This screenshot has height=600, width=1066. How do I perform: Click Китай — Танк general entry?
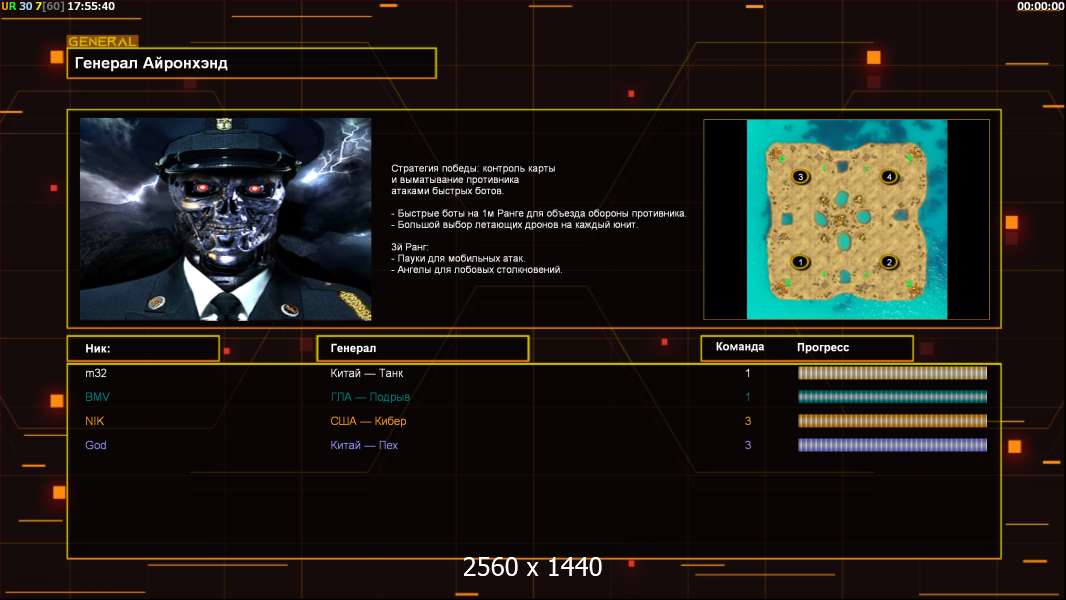coord(367,373)
